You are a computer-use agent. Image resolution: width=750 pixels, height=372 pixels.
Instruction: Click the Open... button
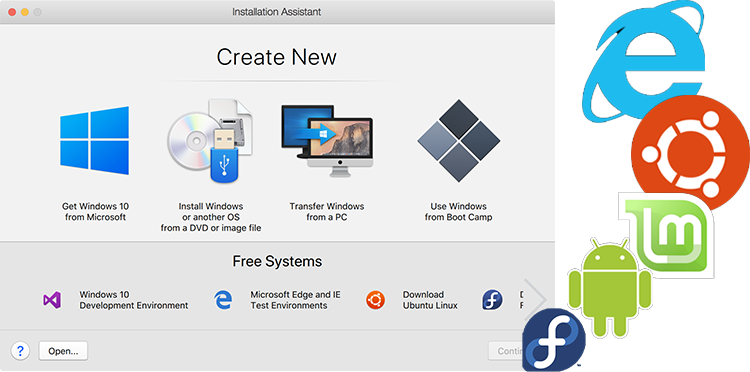coord(63,351)
